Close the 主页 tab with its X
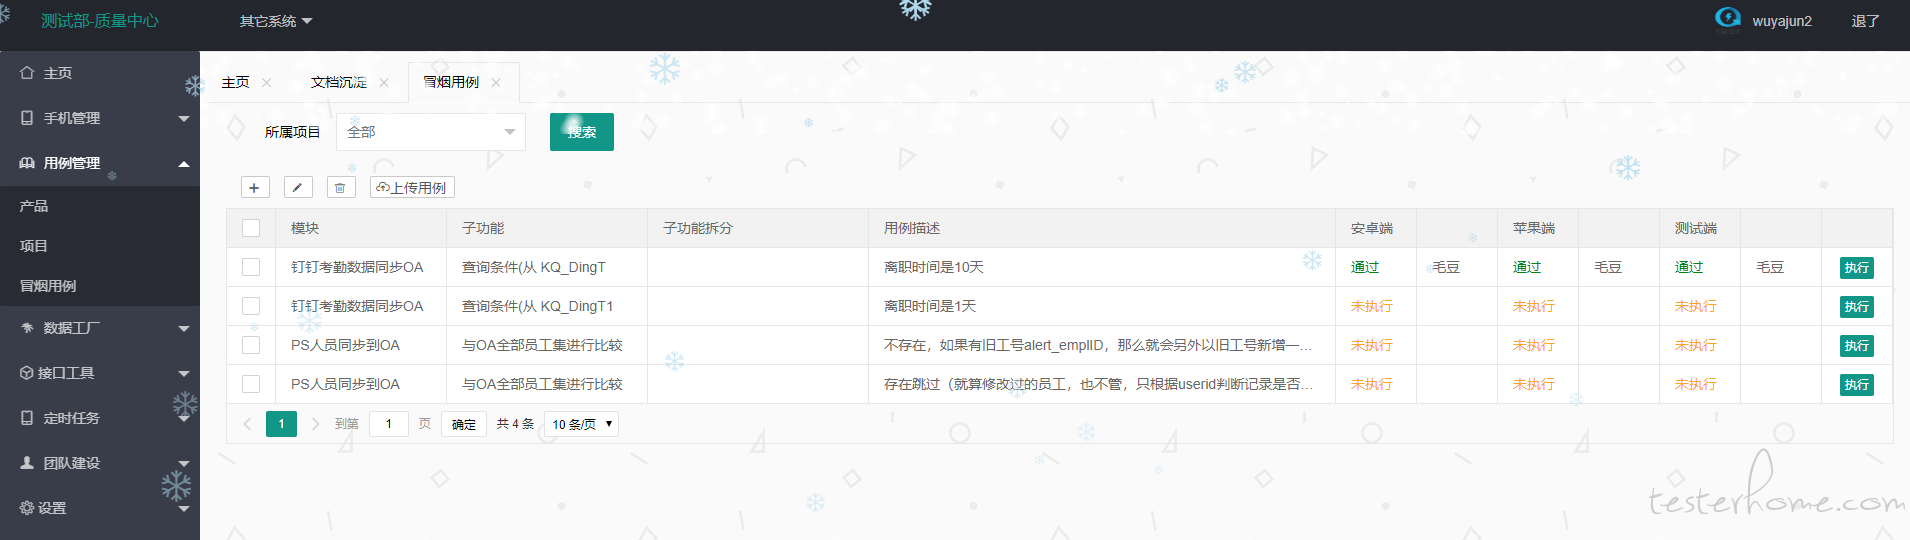This screenshot has width=1910, height=540. (267, 83)
